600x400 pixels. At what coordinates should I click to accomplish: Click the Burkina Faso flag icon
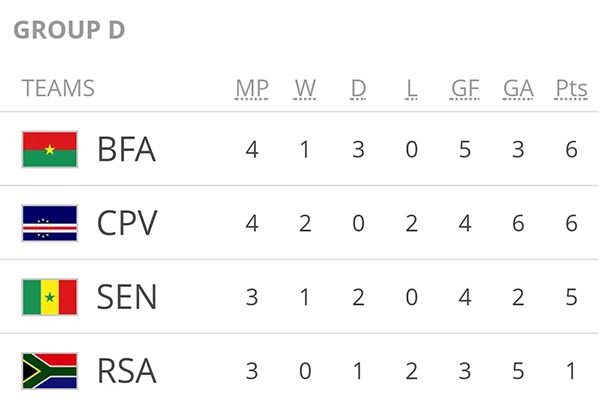coord(49,150)
